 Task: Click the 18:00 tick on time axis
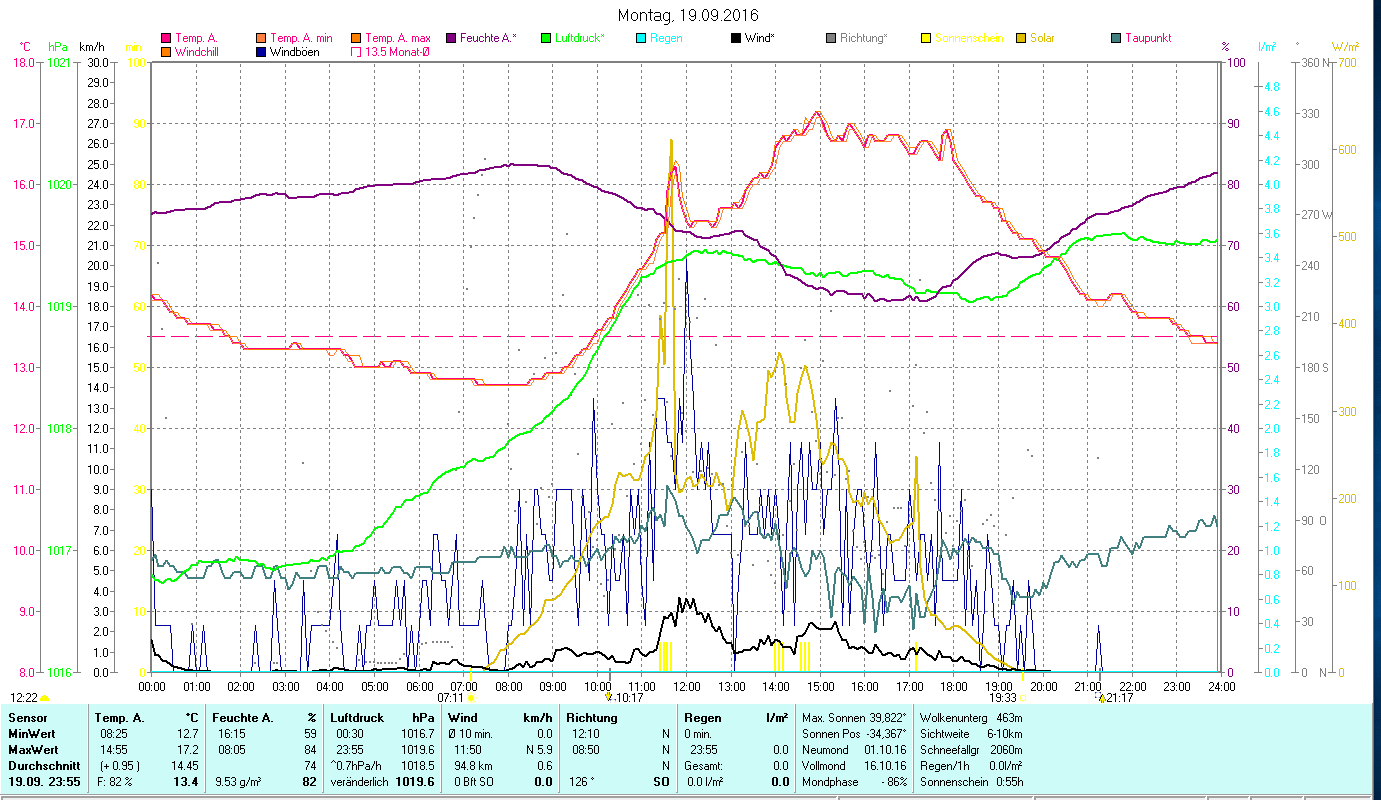(x=953, y=686)
